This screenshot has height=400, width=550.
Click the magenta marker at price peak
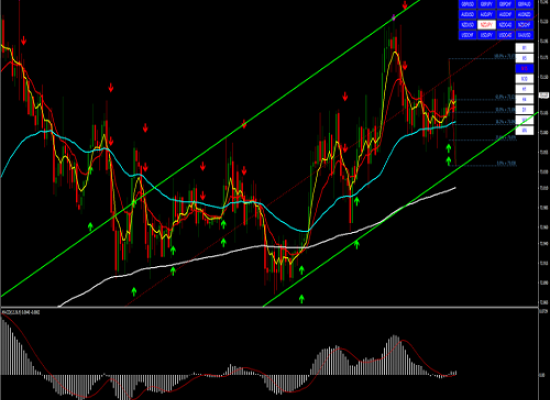pos(394,17)
